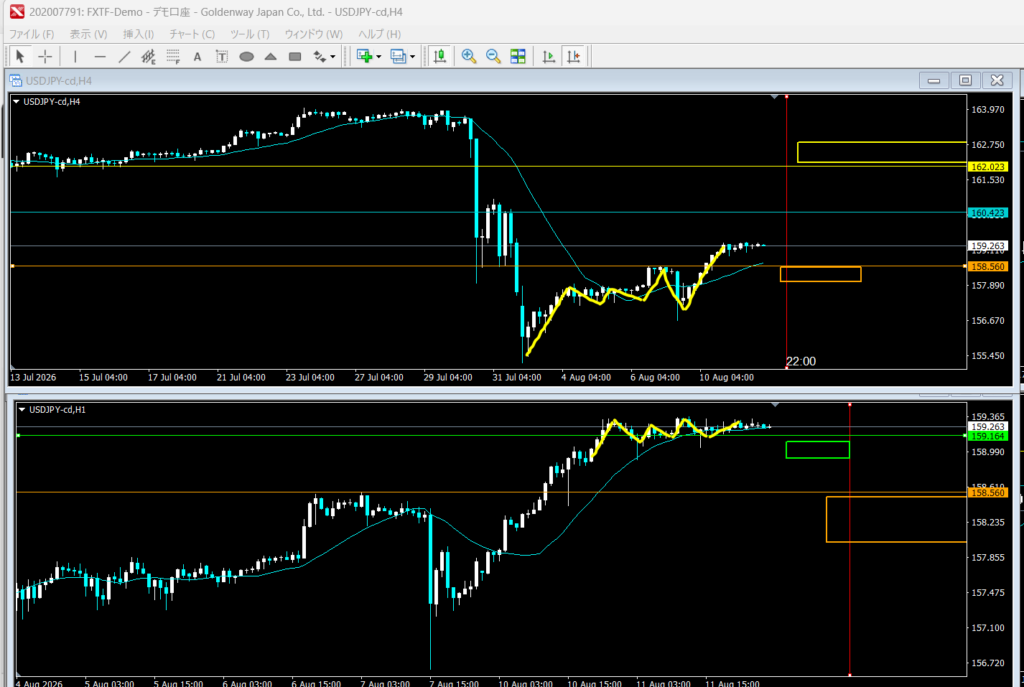The image size is (1024, 687).
Task: Click the chart templates icon
Action: [398, 57]
